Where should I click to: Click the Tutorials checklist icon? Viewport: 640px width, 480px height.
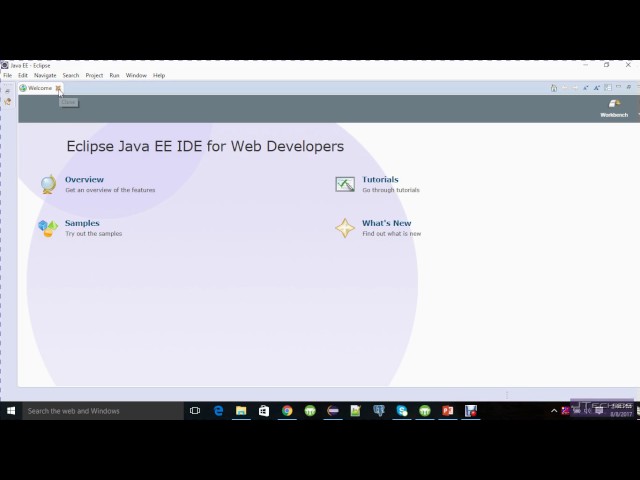click(345, 184)
